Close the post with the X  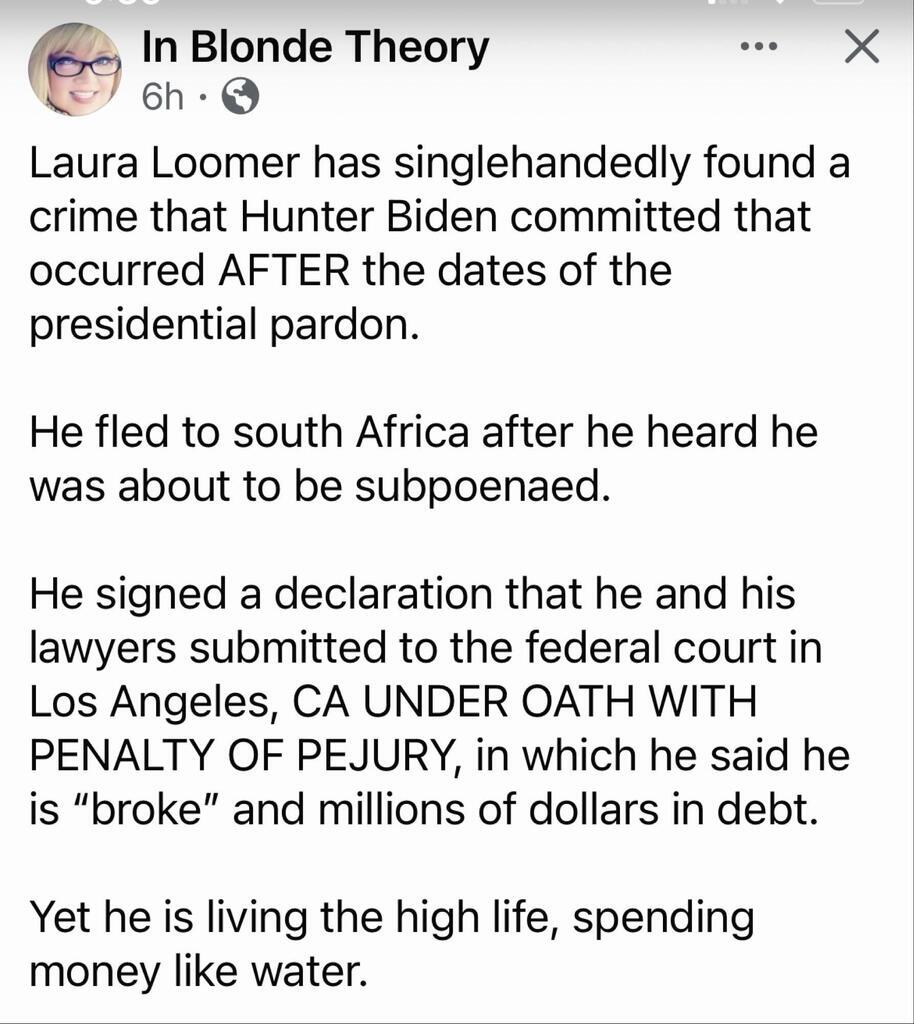860,47
